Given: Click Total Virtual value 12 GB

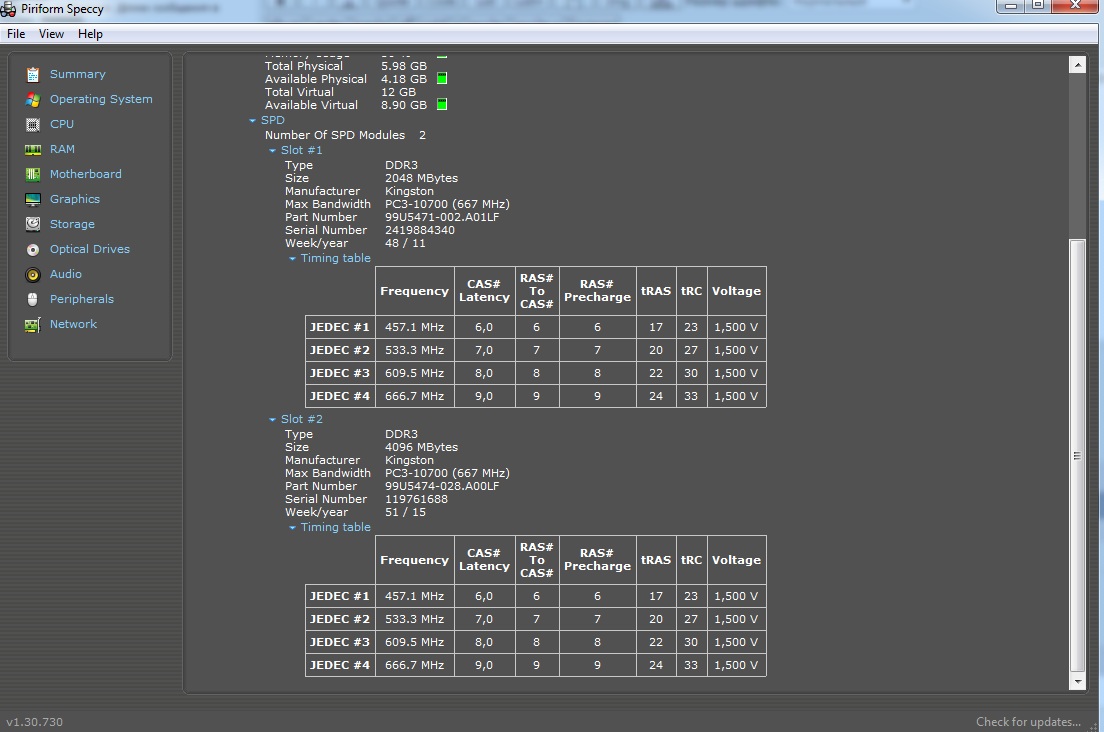Looking at the screenshot, I should [x=399, y=92].
